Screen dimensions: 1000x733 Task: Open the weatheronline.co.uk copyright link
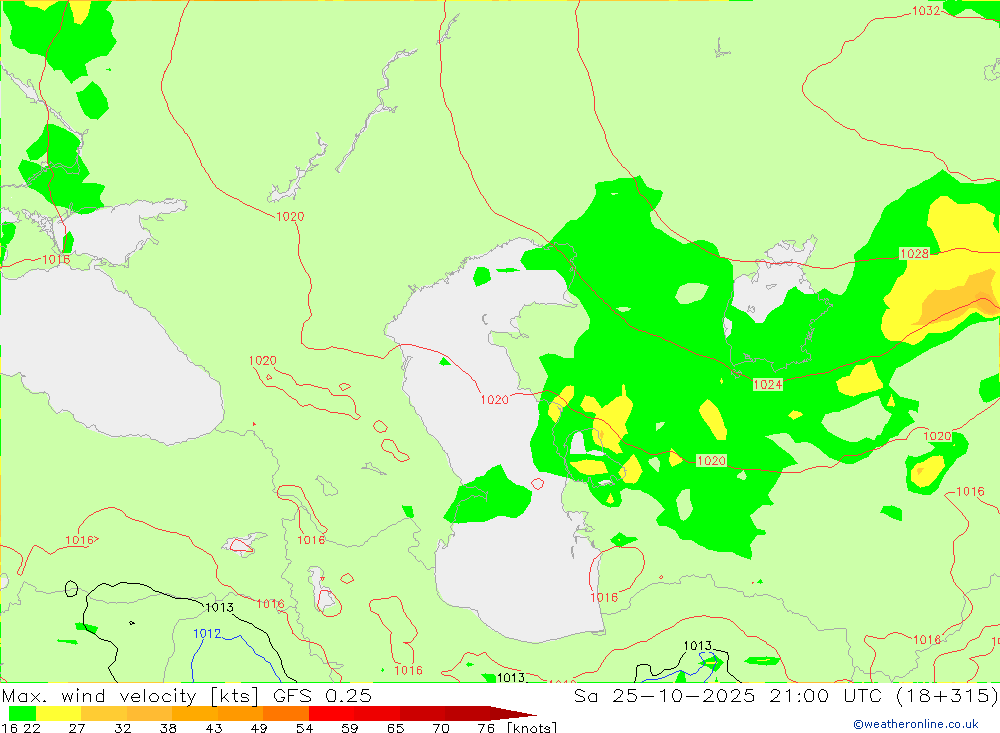tap(916, 724)
